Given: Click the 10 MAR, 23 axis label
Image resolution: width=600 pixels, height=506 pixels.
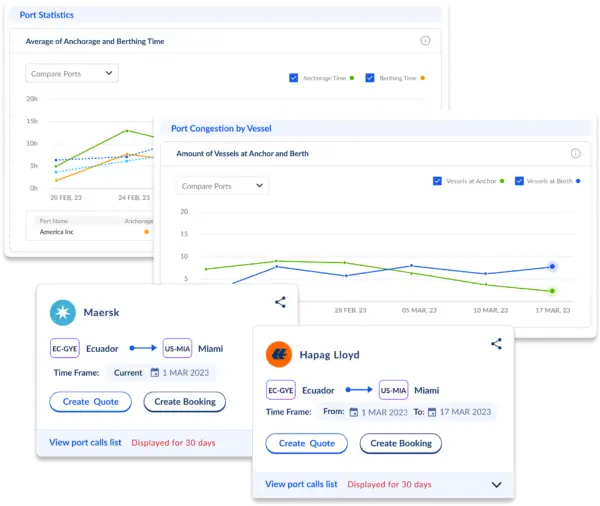Looking at the screenshot, I should [x=491, y=310].
